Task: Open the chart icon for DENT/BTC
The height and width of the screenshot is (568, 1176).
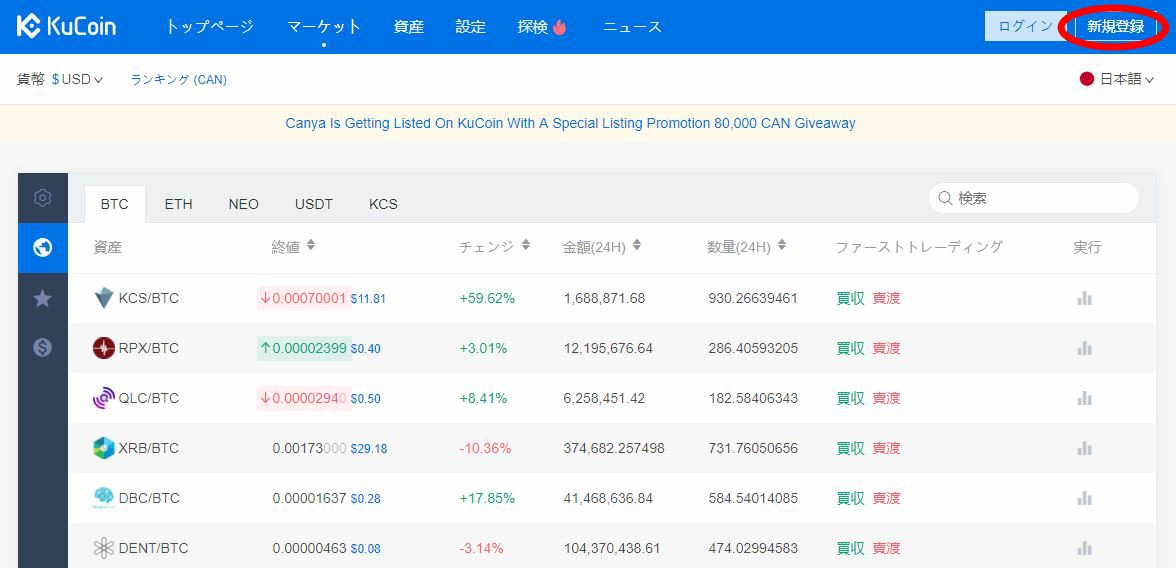Action: [1084, 548]
